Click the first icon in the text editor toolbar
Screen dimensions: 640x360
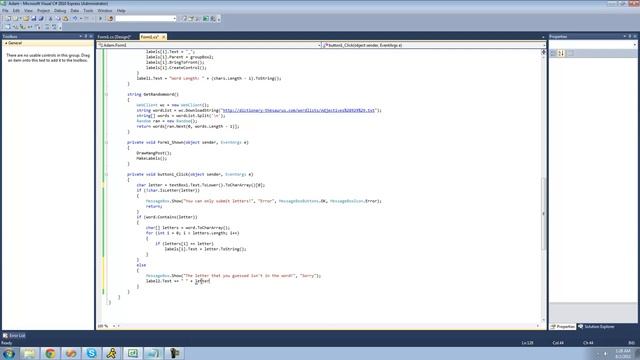coord(7,27)
